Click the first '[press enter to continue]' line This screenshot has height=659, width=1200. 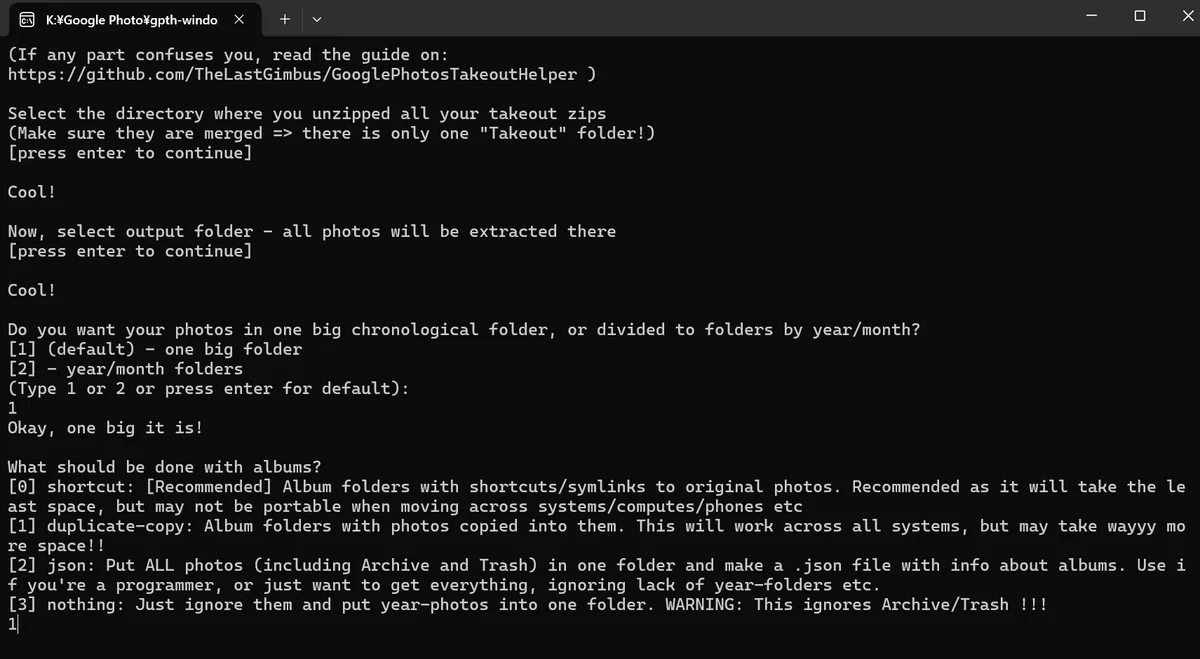pyautogui.click(x=130, y=153)
